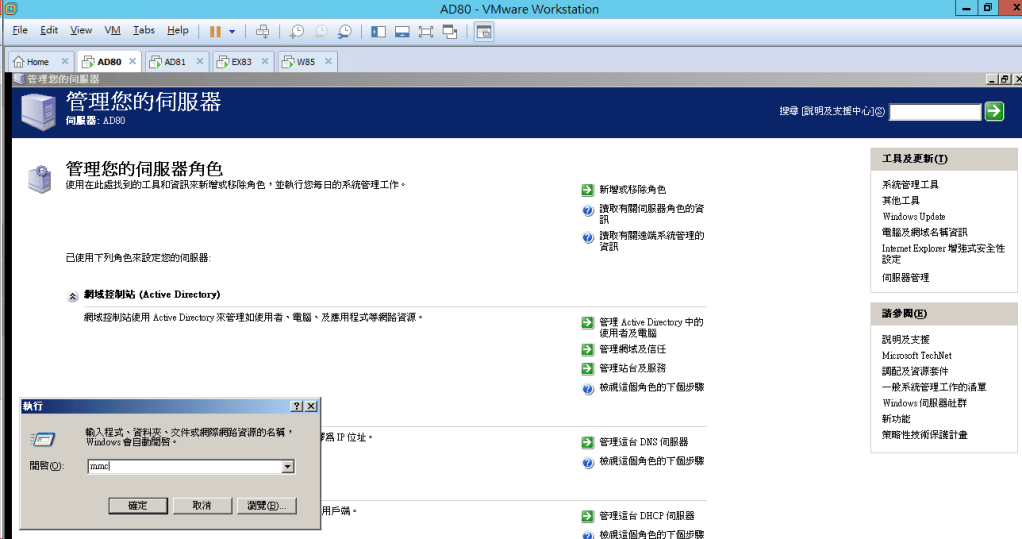Image resolution: width=1022 pixels, height=539 pixels.
Task: Close the W85 tab
Action: click(x=326, y=61)
